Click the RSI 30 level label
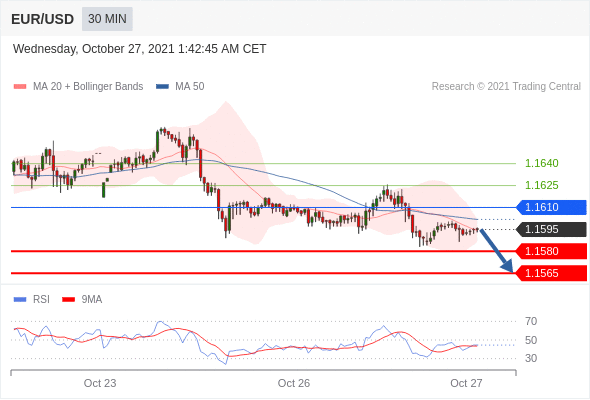This screenshot has width=590, height=400. point(531,358)
